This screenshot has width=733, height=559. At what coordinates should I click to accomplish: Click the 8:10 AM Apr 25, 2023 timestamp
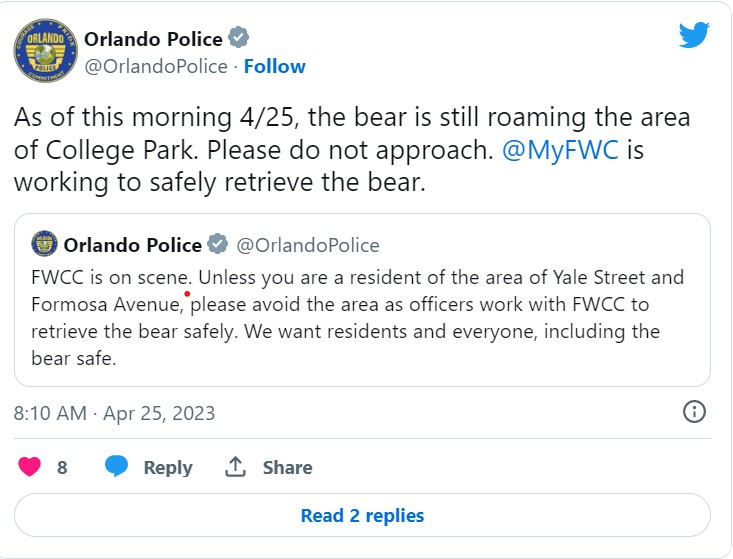(114, 413)
